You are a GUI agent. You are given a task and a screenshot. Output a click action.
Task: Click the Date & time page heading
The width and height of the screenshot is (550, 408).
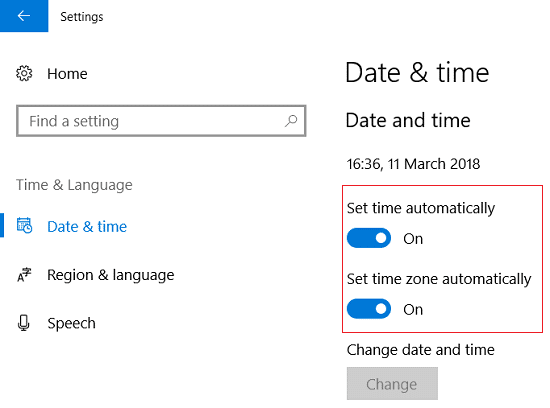[x=417, y=73]
